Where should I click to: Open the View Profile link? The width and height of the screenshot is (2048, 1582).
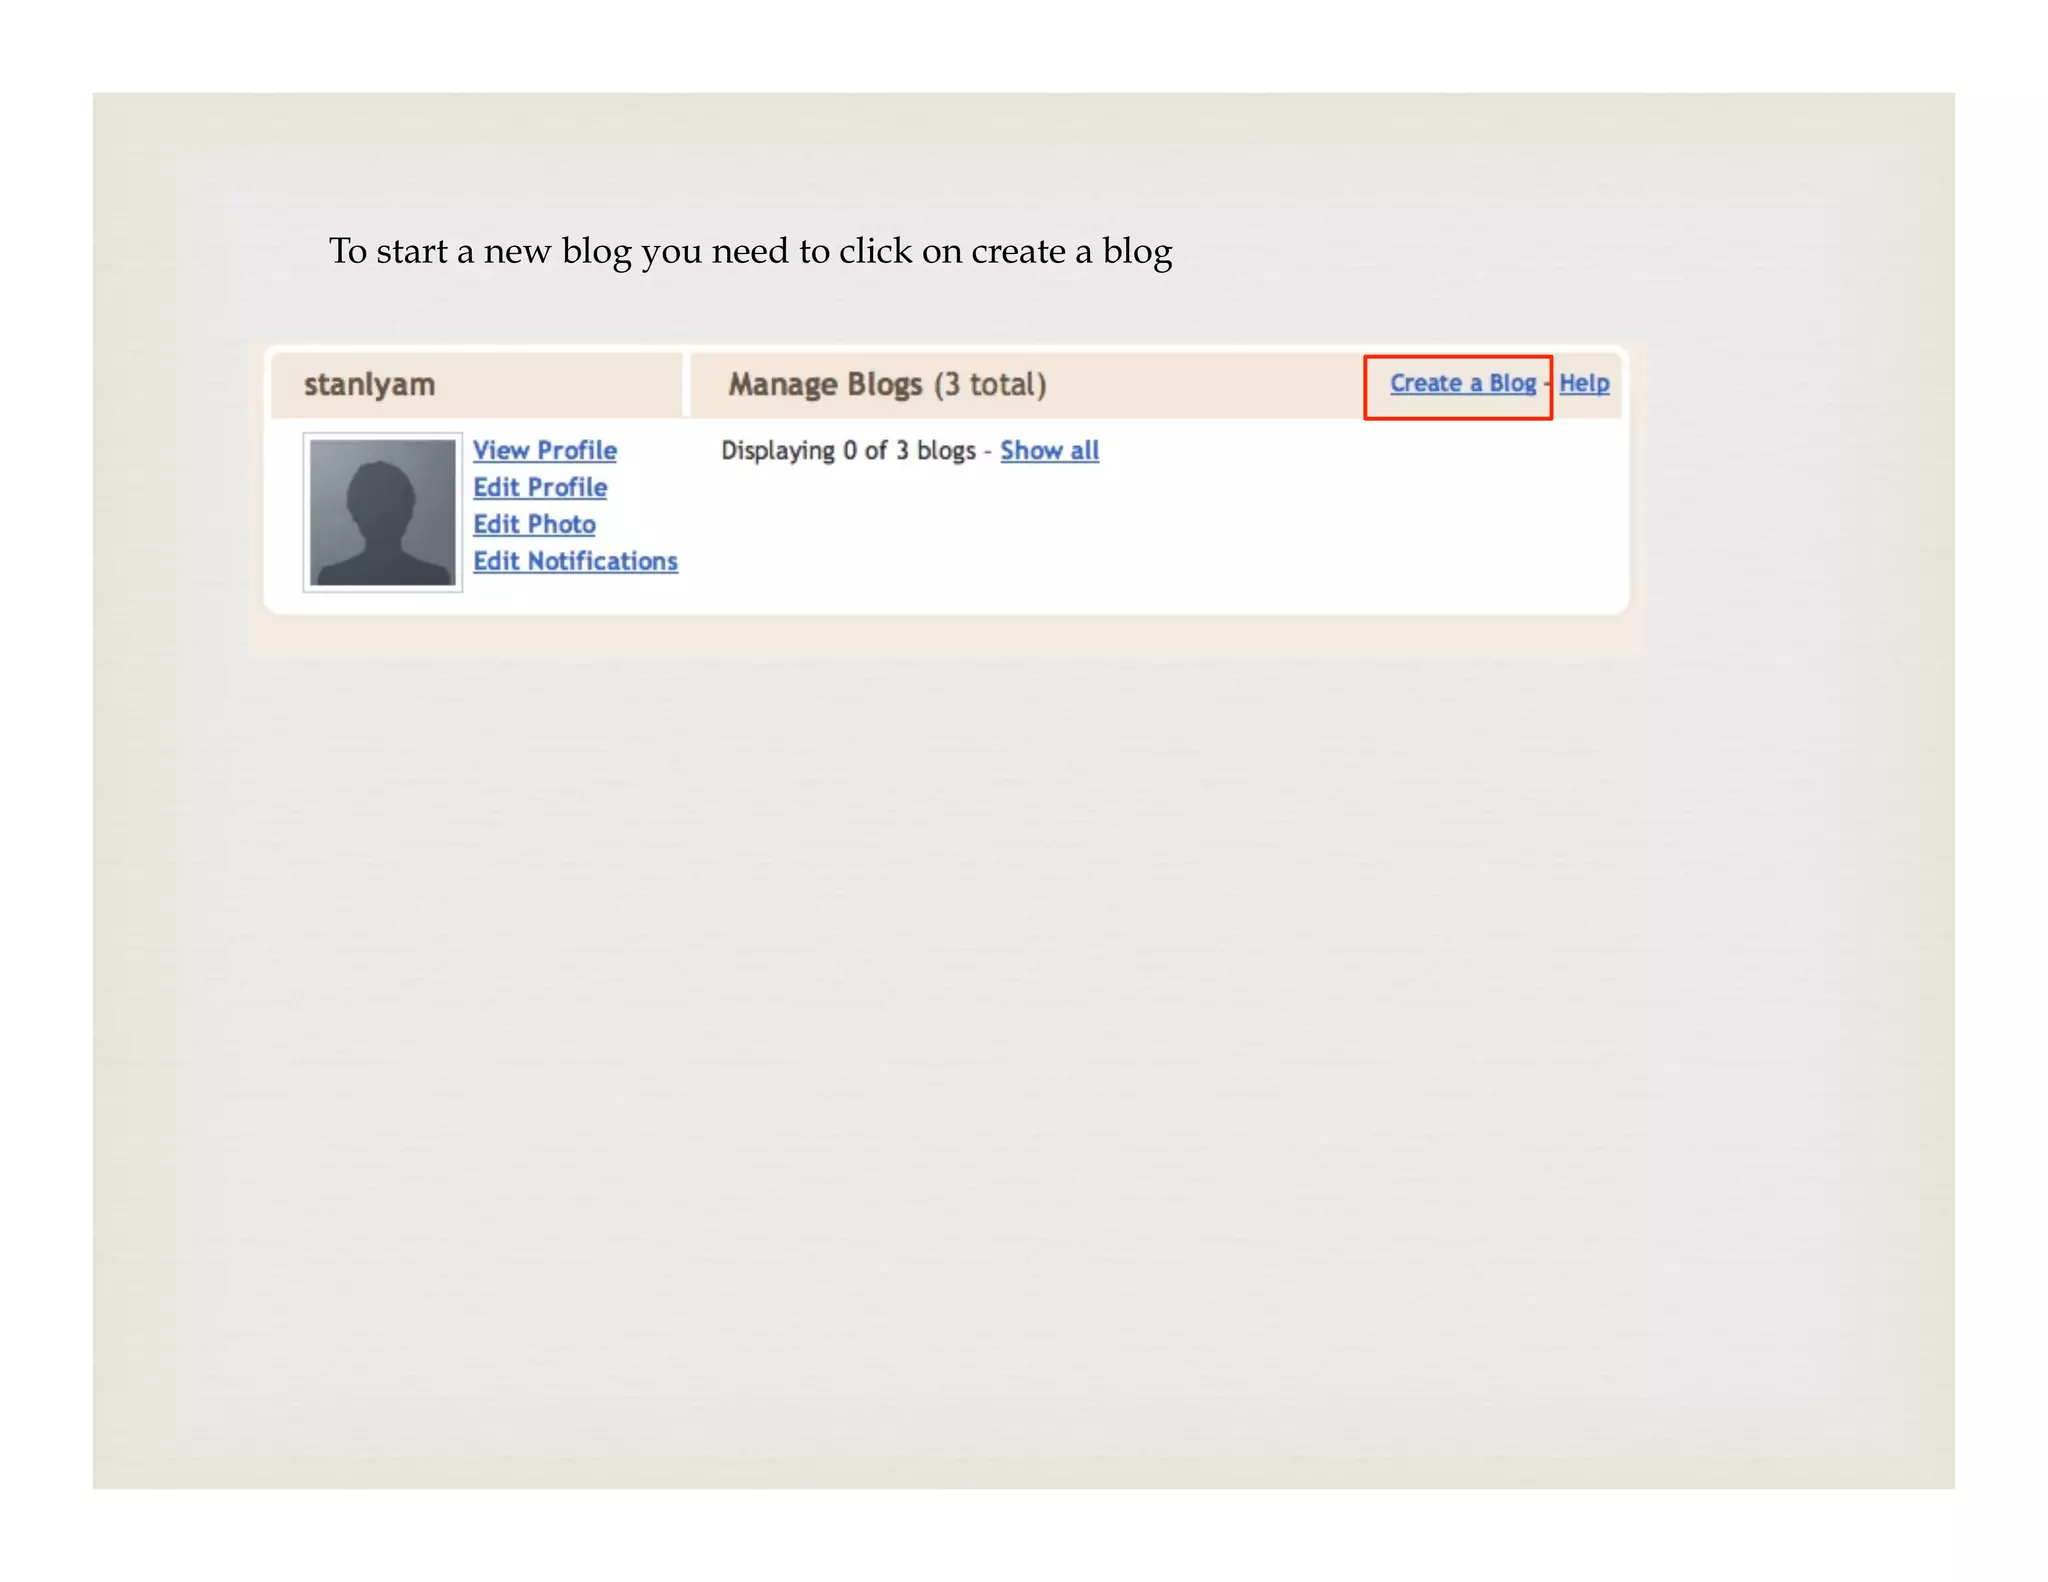coord(544,451)
